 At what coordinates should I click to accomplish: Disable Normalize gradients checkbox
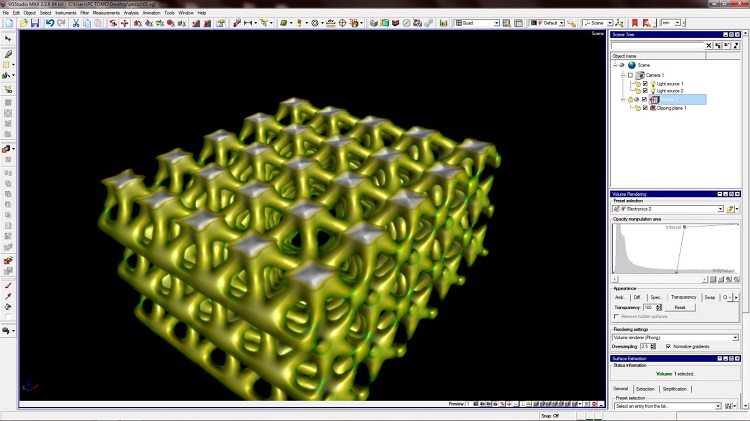coord(668,347)
